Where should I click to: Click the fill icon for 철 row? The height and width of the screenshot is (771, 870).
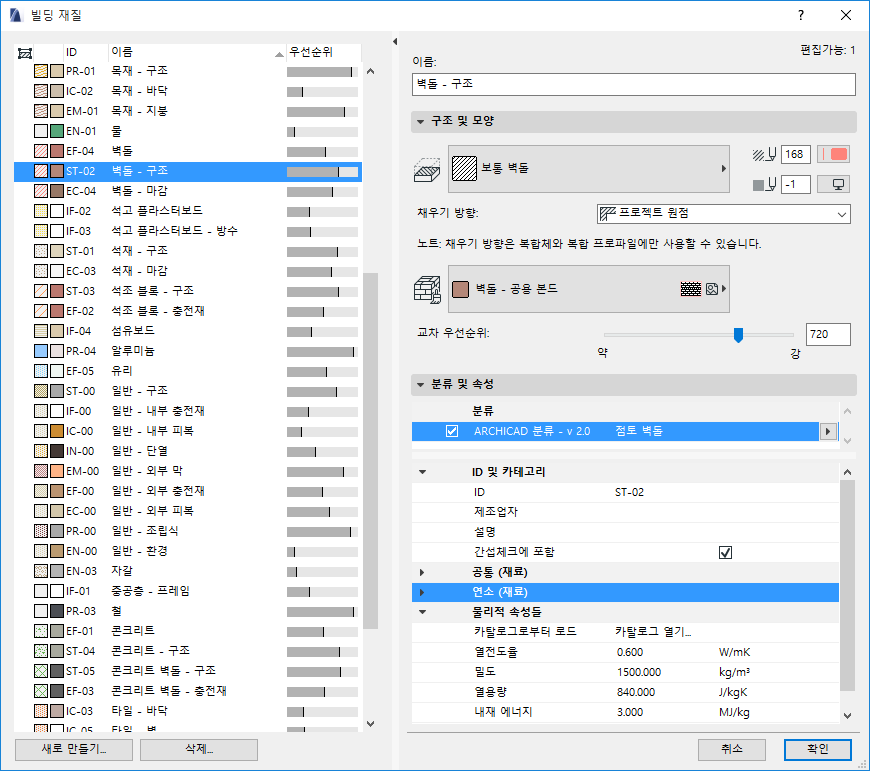tap(41, 611)
